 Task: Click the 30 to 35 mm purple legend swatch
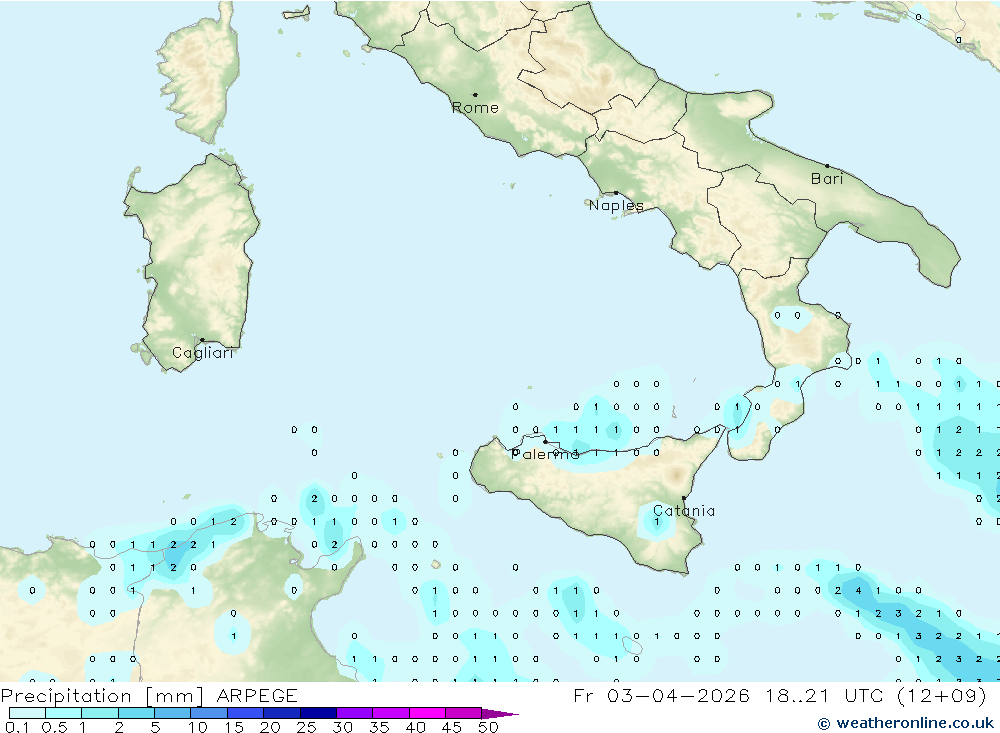click(354, 713)
